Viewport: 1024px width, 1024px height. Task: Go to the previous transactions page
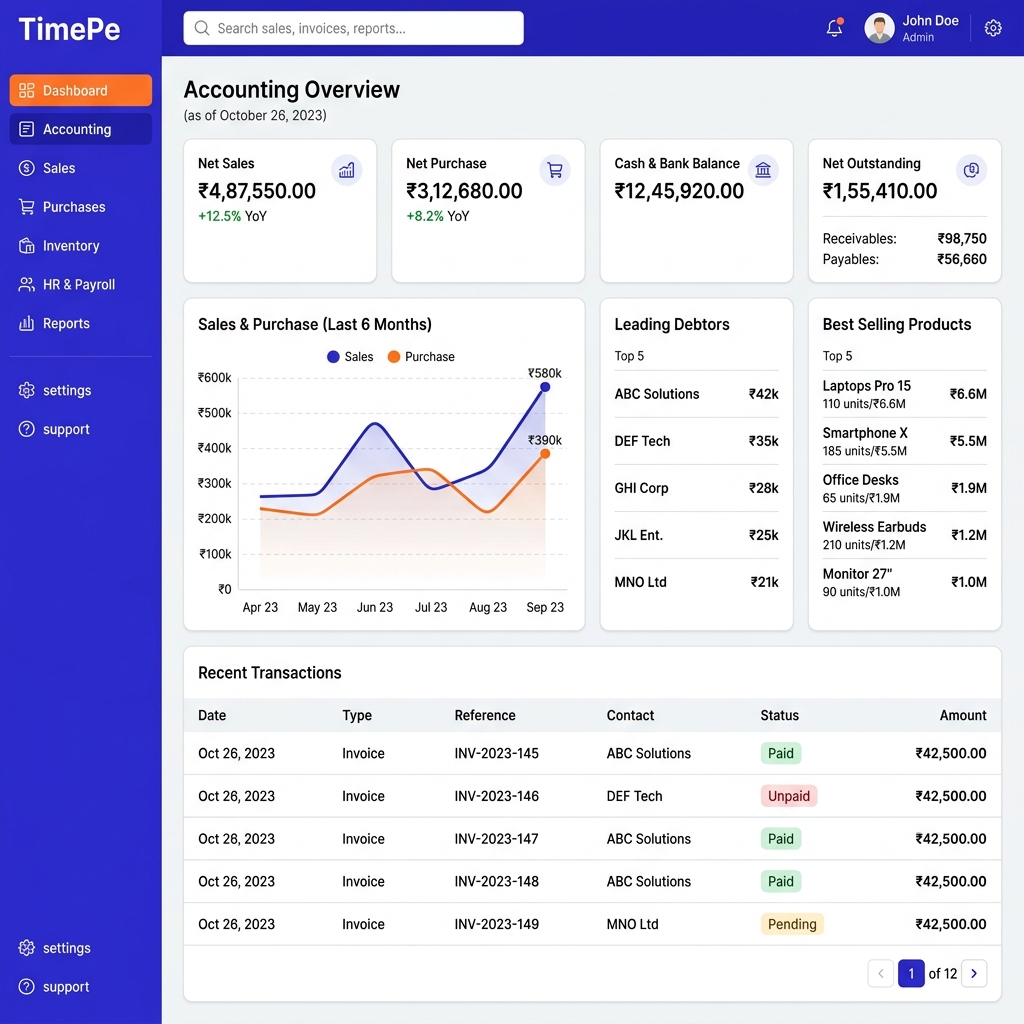(x=880, y=973)
